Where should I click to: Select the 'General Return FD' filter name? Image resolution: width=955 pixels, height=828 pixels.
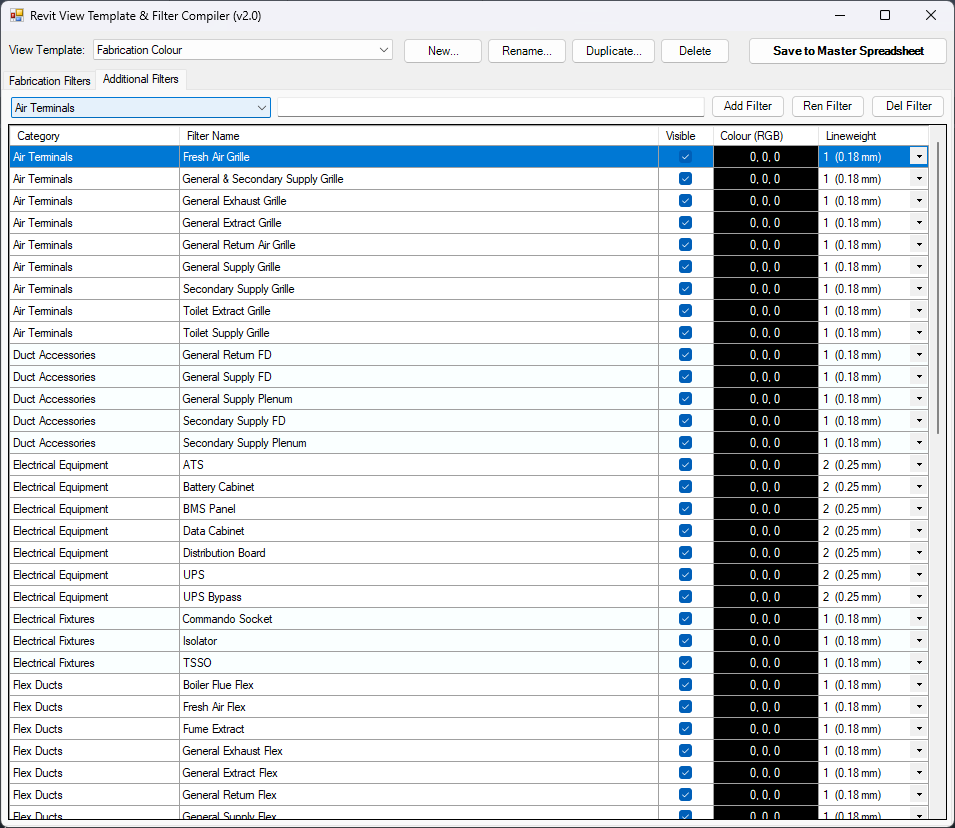point(227,355)
